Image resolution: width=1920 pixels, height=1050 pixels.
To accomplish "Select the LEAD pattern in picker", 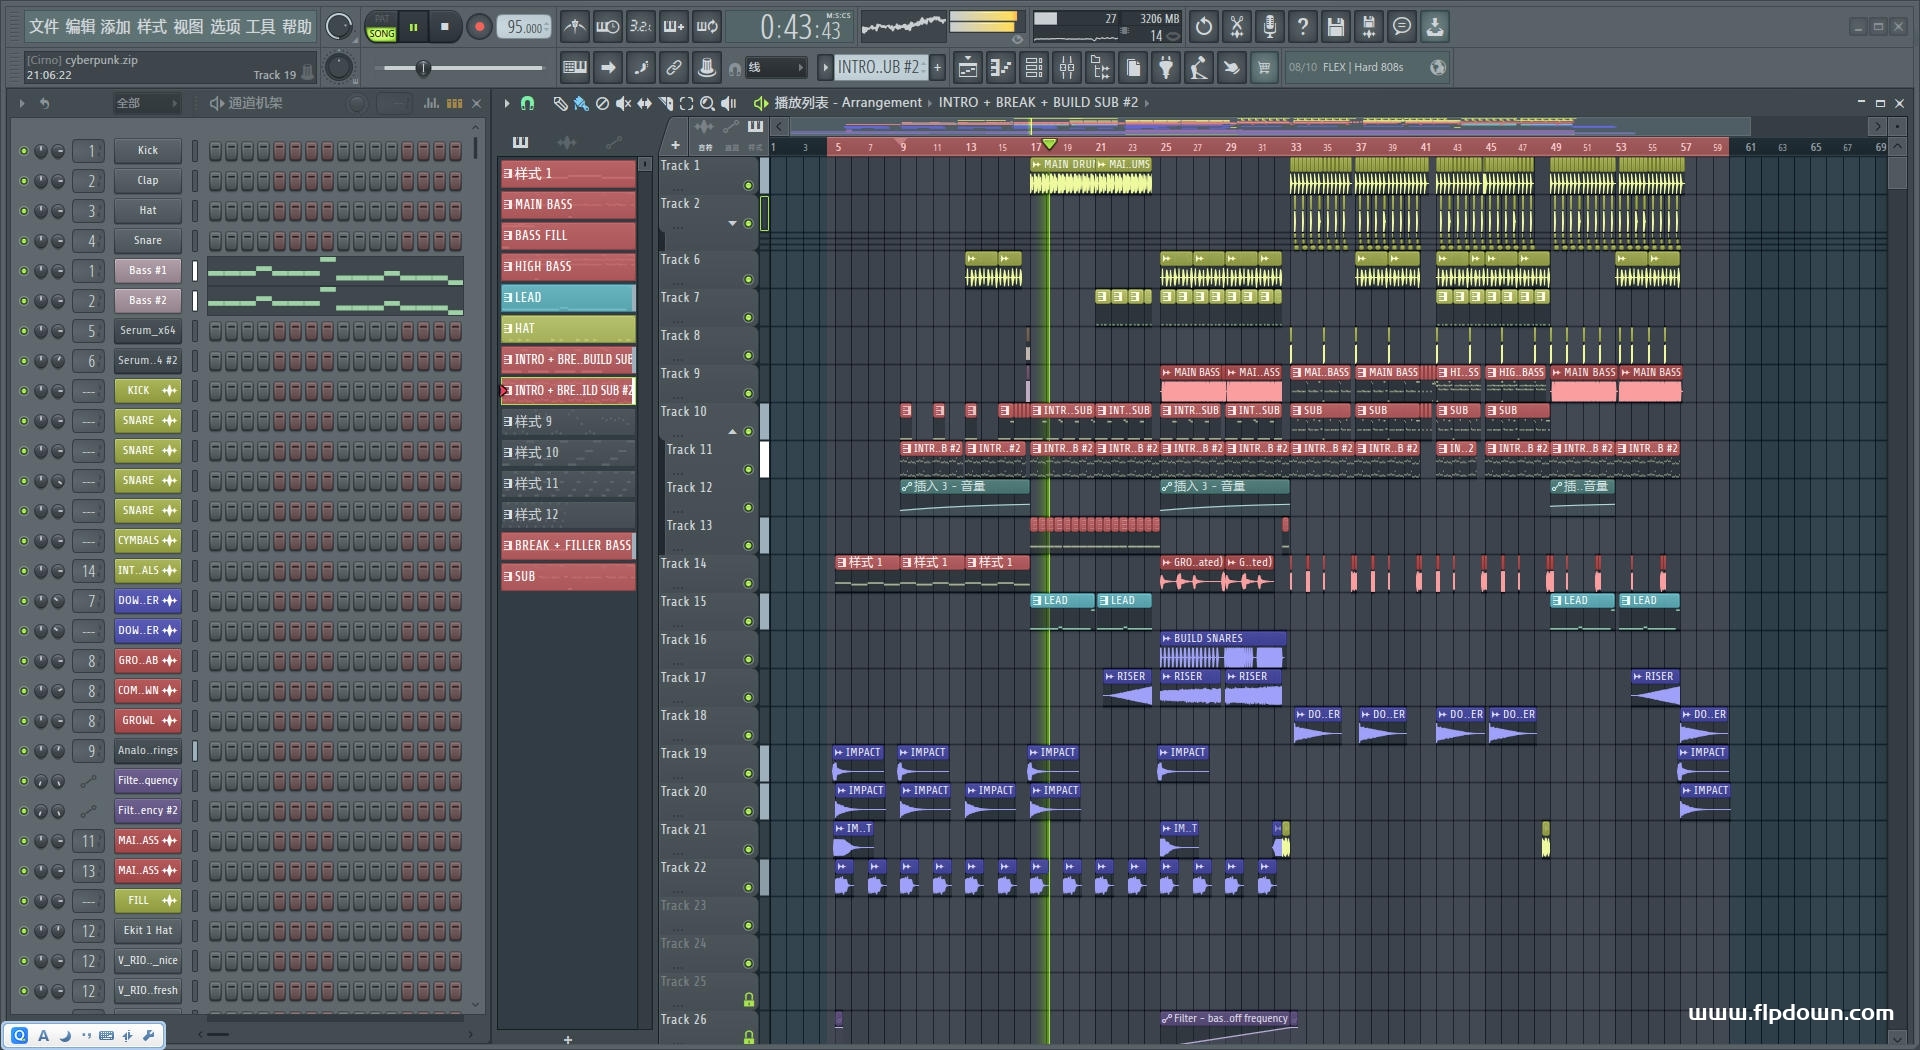I will (x=567, y=298).
